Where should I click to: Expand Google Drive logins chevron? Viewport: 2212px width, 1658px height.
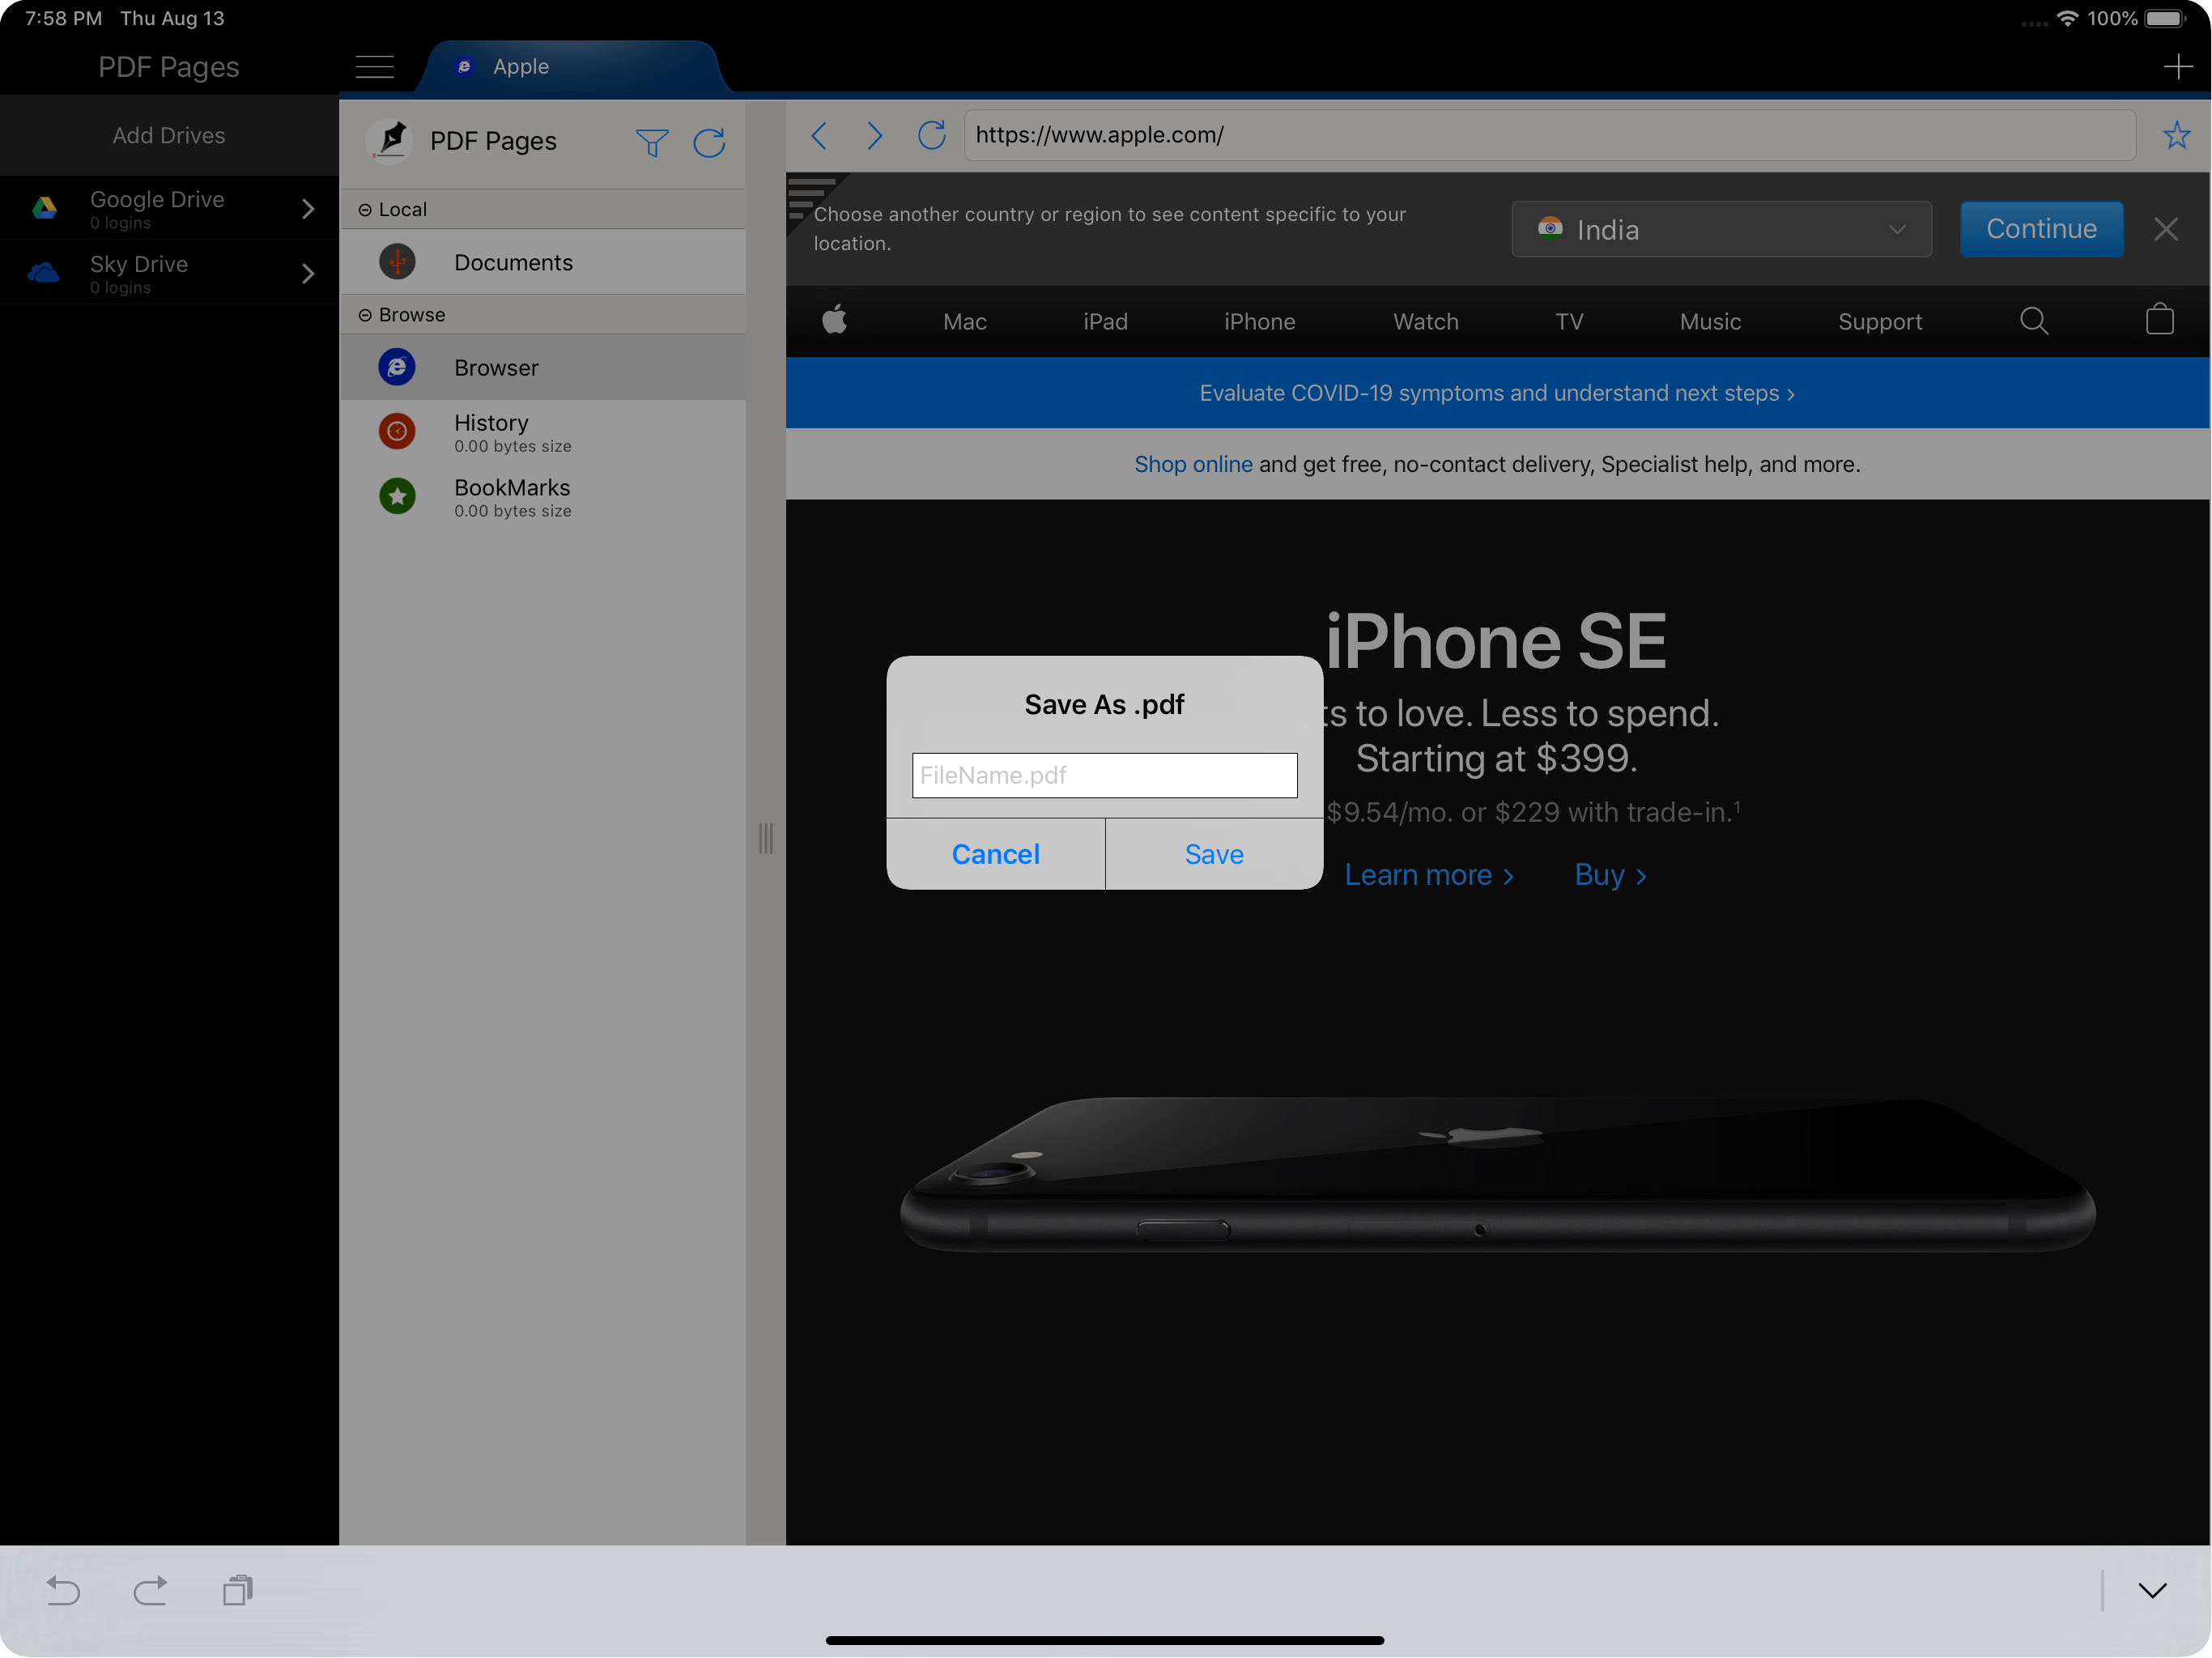(308, 208)
